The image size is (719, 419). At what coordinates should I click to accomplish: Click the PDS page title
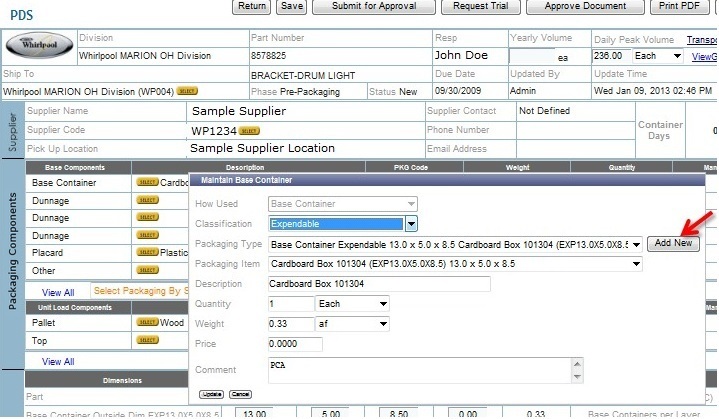tap(22, 15)
